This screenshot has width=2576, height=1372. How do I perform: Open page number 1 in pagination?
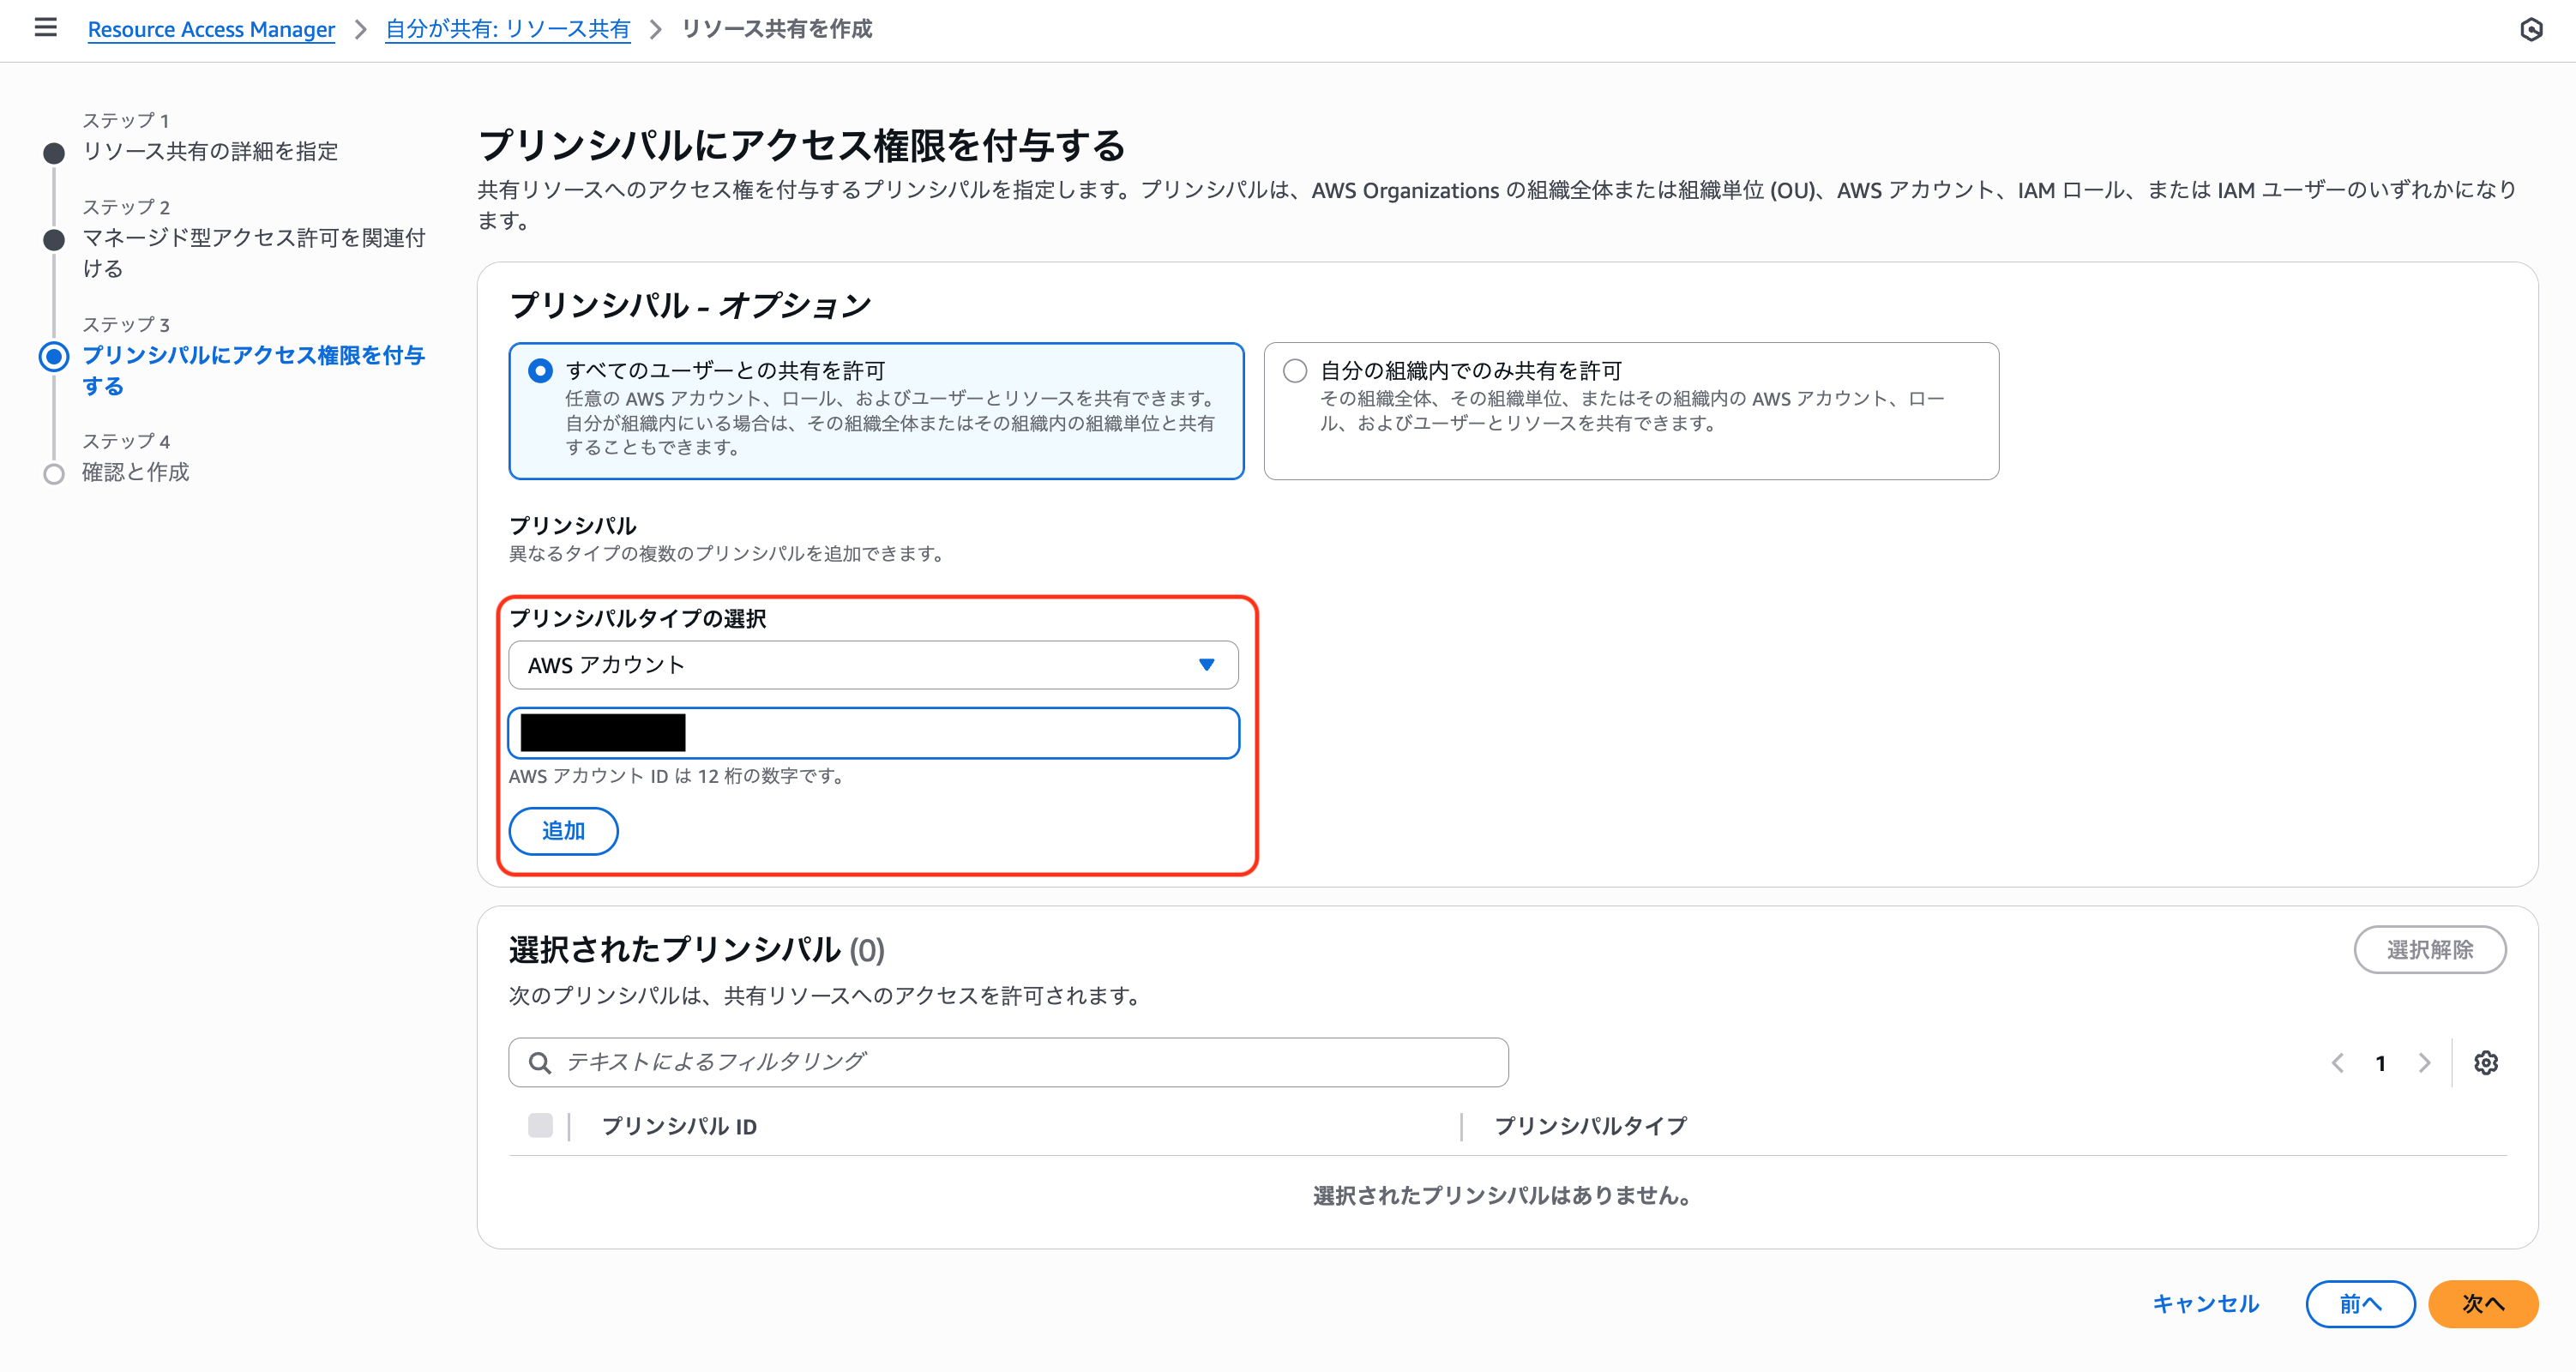(2381, 1063)
